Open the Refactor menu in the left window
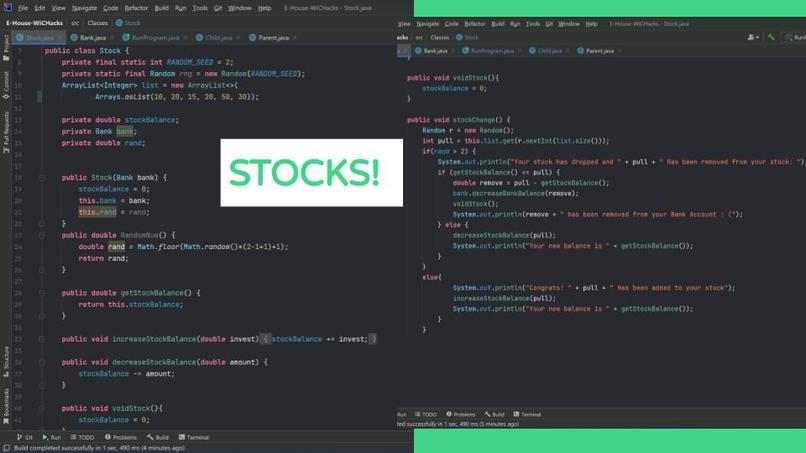Screen dimensions: 806x453 [x=136, y=8]
